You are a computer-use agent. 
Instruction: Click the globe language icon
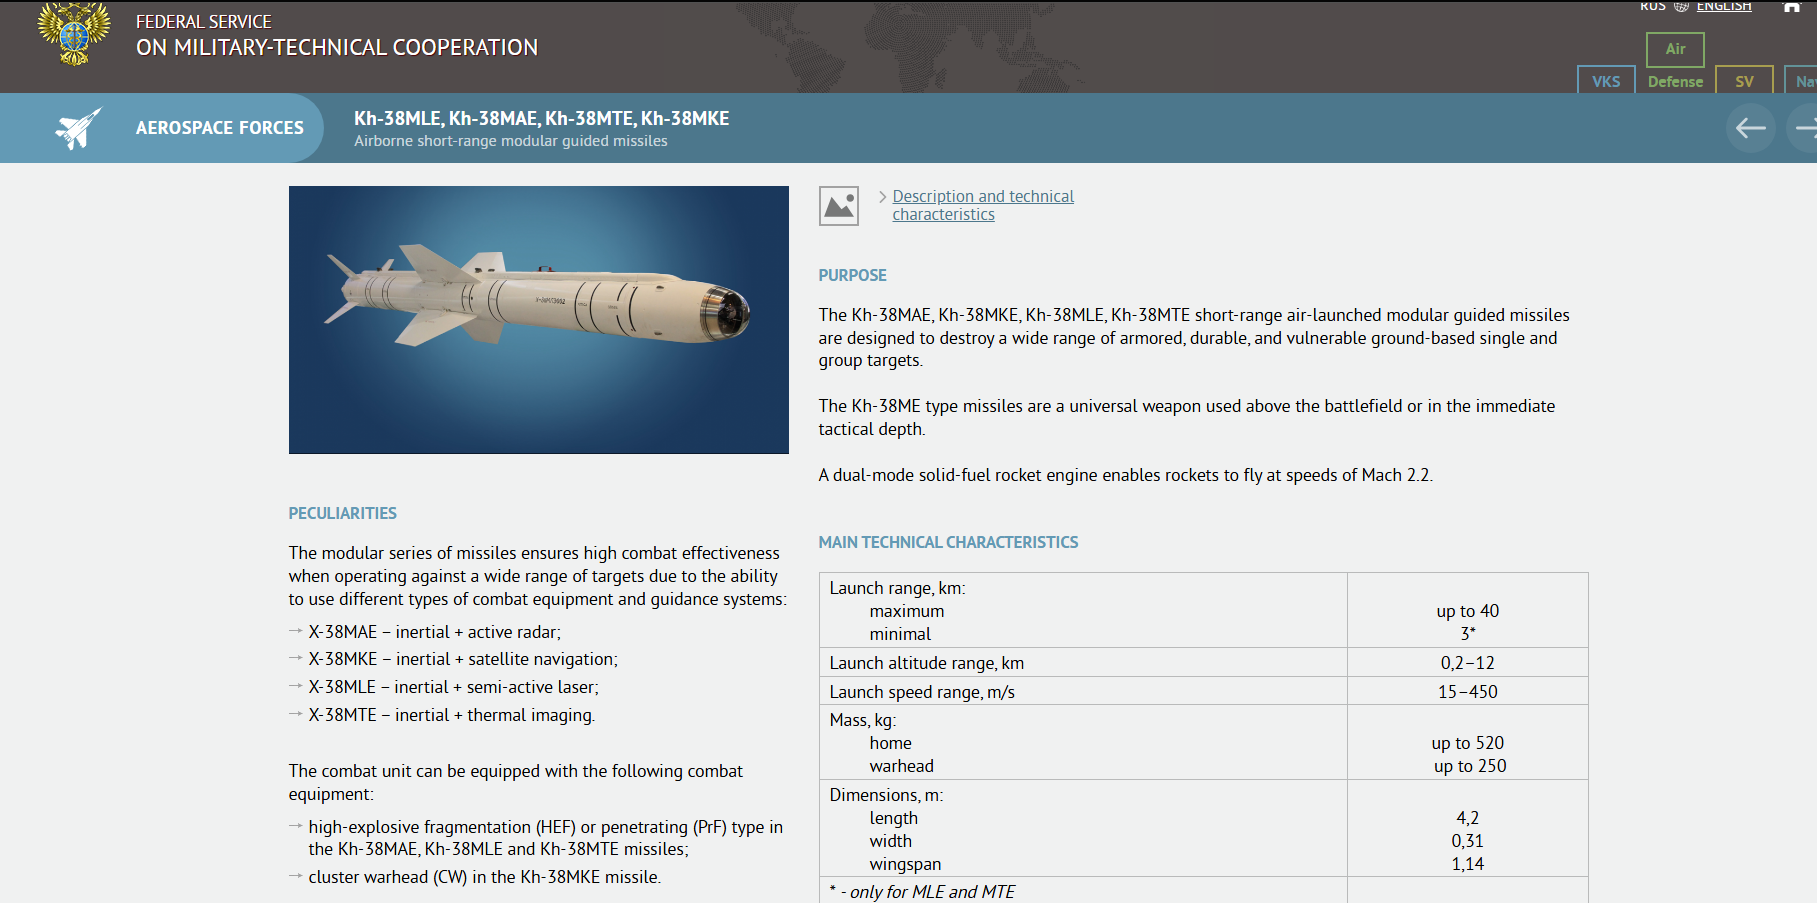[1681, 6]
